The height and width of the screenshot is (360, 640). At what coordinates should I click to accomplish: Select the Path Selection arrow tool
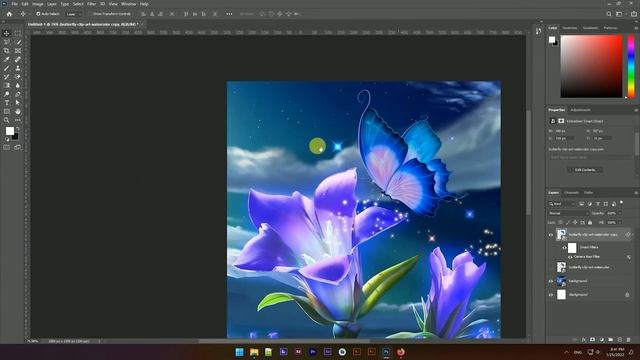coord(18,103)
